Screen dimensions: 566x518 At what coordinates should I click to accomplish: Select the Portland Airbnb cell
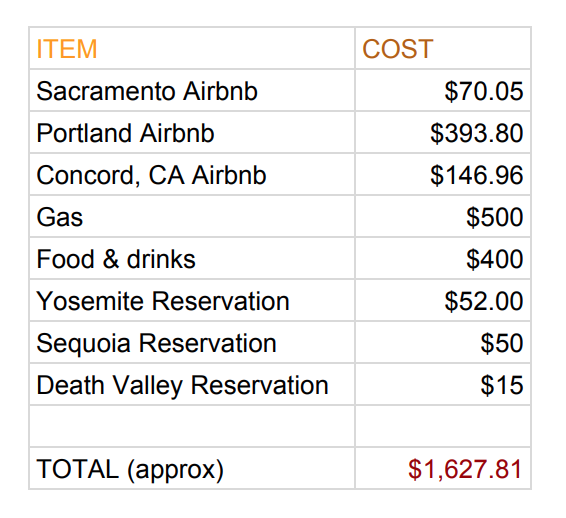point(192,132)
